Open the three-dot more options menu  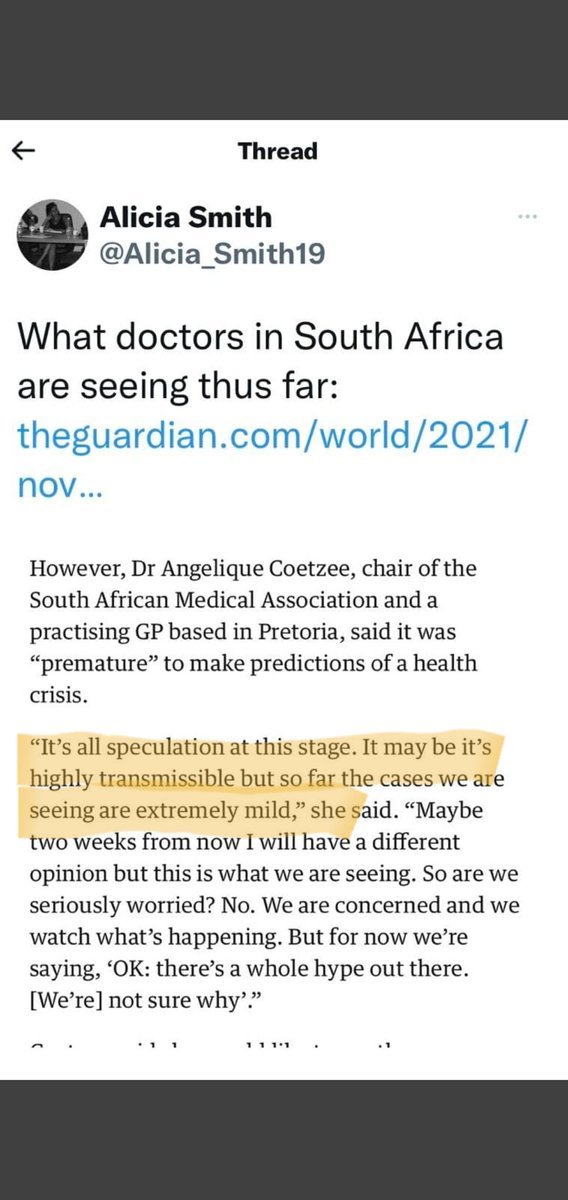click(x=529, y=218)
